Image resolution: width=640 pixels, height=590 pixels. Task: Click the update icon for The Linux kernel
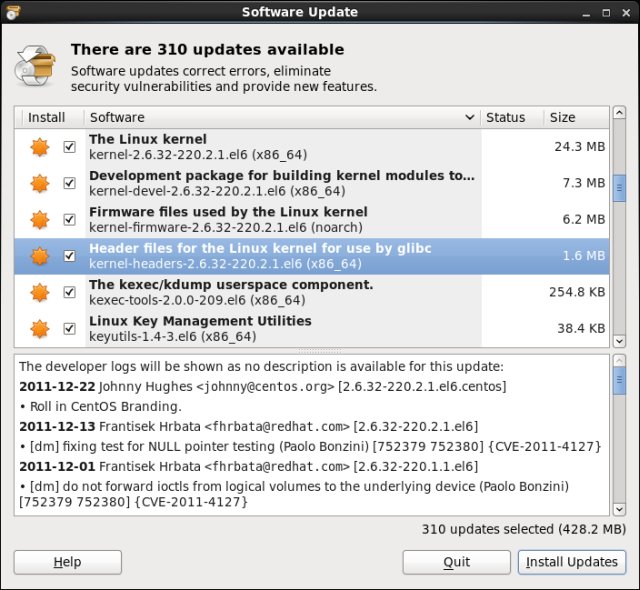click(x=40, y=147)
